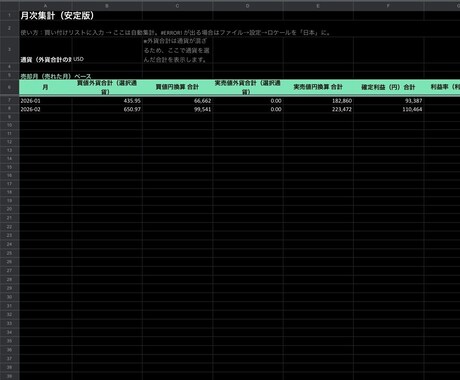Image resolution: width=460 pixels, height=380 pixels.
Task: Select row 6 via its row number
Action: click(x=9, y=87)
